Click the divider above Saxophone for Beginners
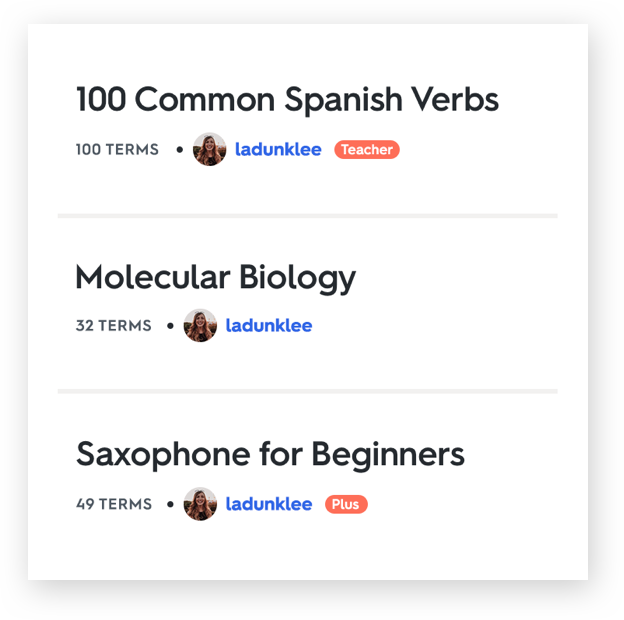Viewport: 624px width, 620px height. (x=307, y=391)
